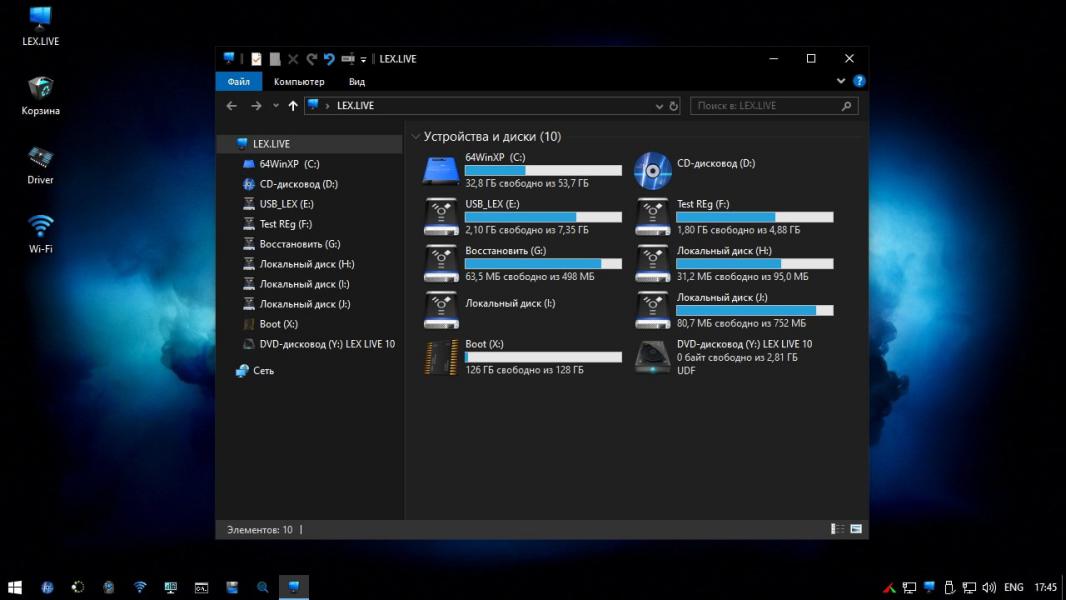Open DVD-дисковод (Y:) LEX LIVE 10 drive

652,357
